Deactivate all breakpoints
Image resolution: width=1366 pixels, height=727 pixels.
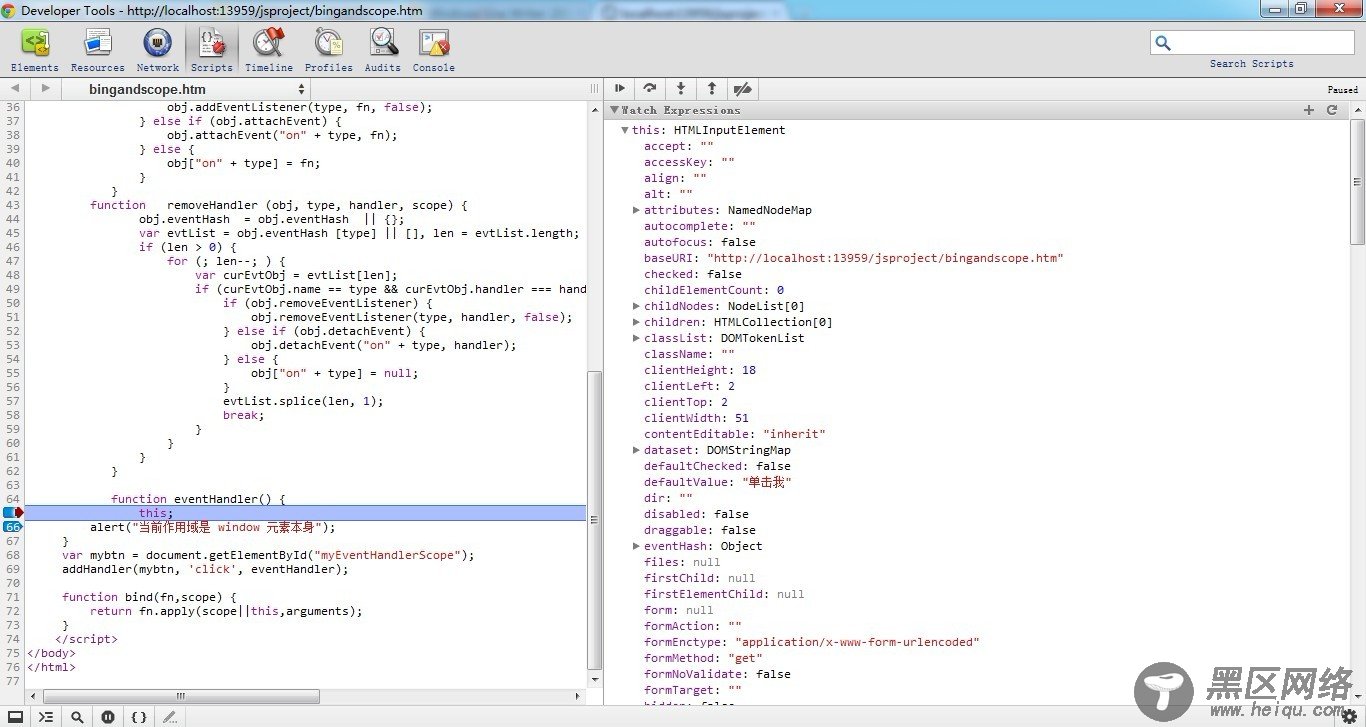742,89
